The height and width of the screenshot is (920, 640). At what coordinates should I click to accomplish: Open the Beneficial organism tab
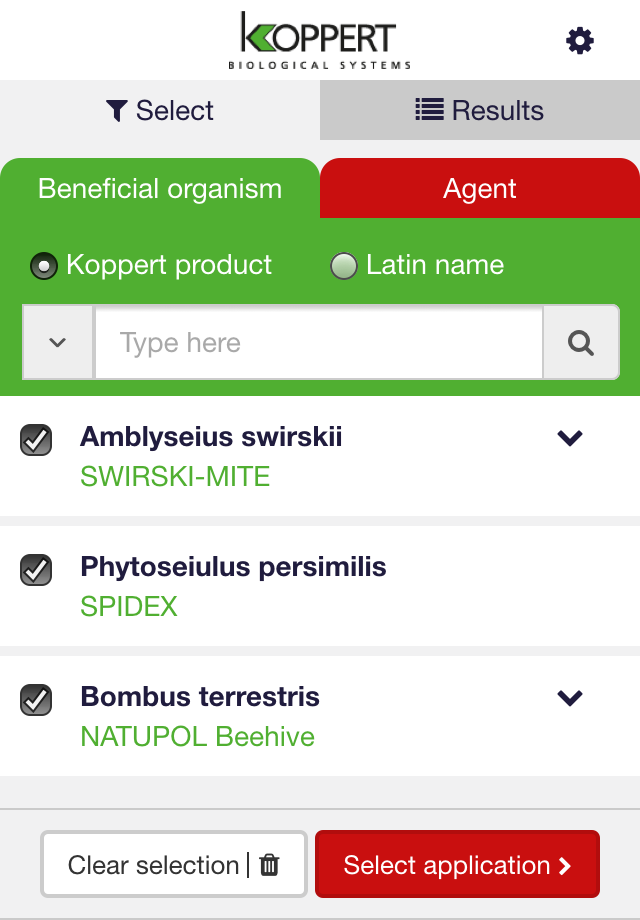coord(158,188)
